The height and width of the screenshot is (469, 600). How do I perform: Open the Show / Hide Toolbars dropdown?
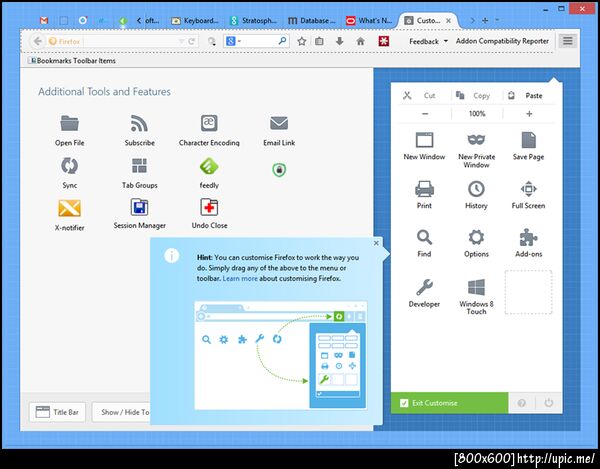click(x=121, y=412)
